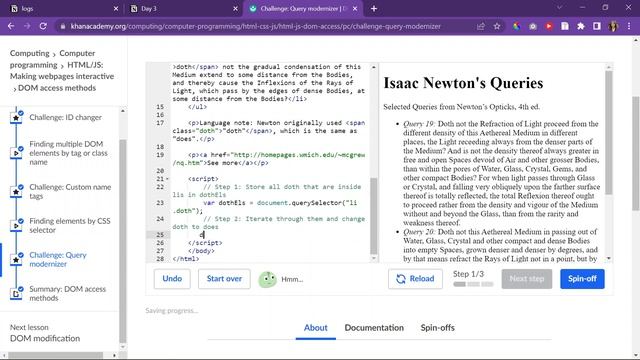
Task: Click the camera extension icon
Action: [x=533, y=26]
